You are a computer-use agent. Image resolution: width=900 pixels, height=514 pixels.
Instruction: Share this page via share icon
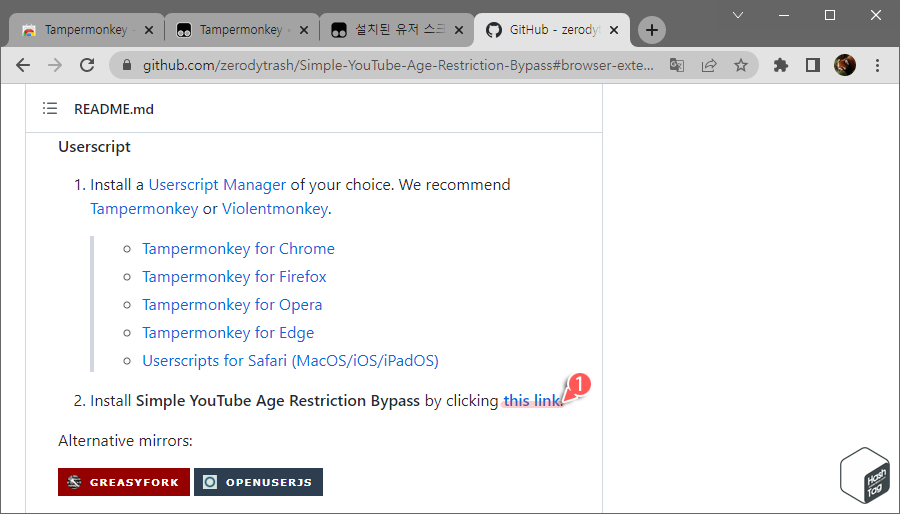click(709, 65)
